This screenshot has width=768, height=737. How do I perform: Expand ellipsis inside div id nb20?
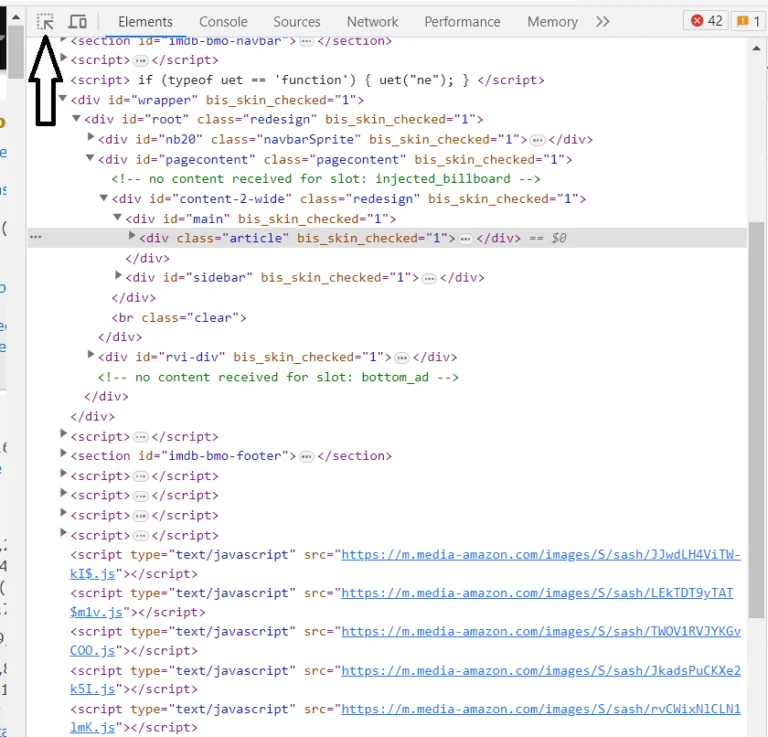click(537, 141)
